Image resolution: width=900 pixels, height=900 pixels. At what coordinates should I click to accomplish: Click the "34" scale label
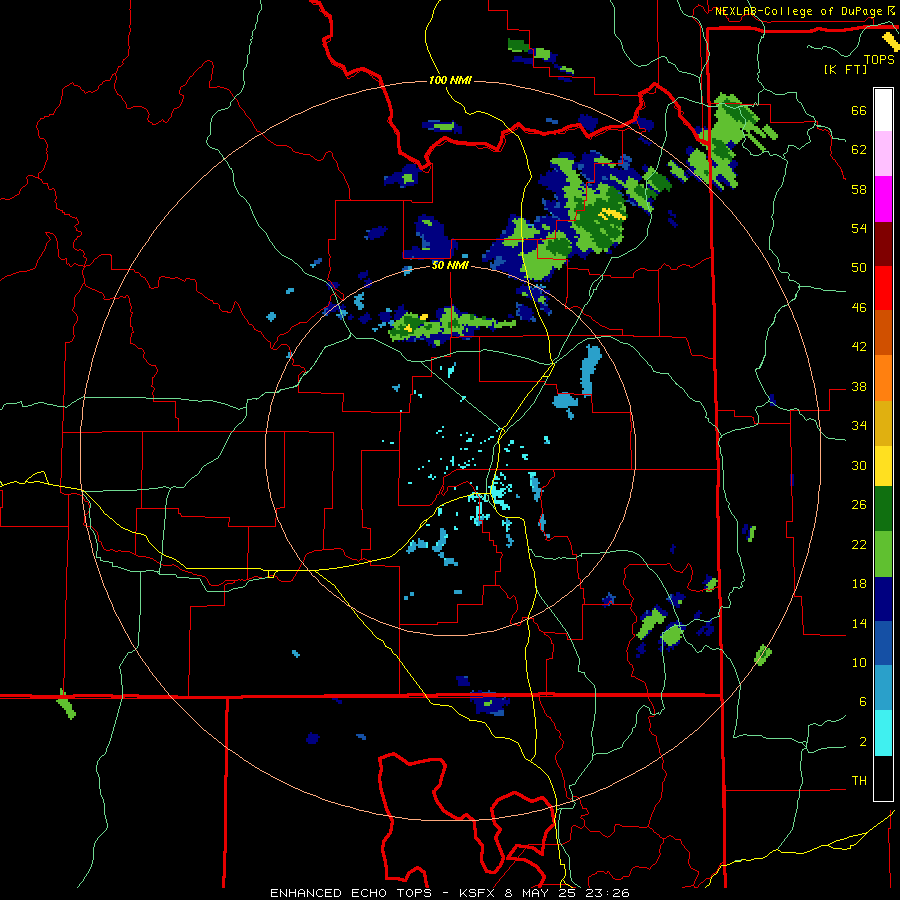click(859, 425)
